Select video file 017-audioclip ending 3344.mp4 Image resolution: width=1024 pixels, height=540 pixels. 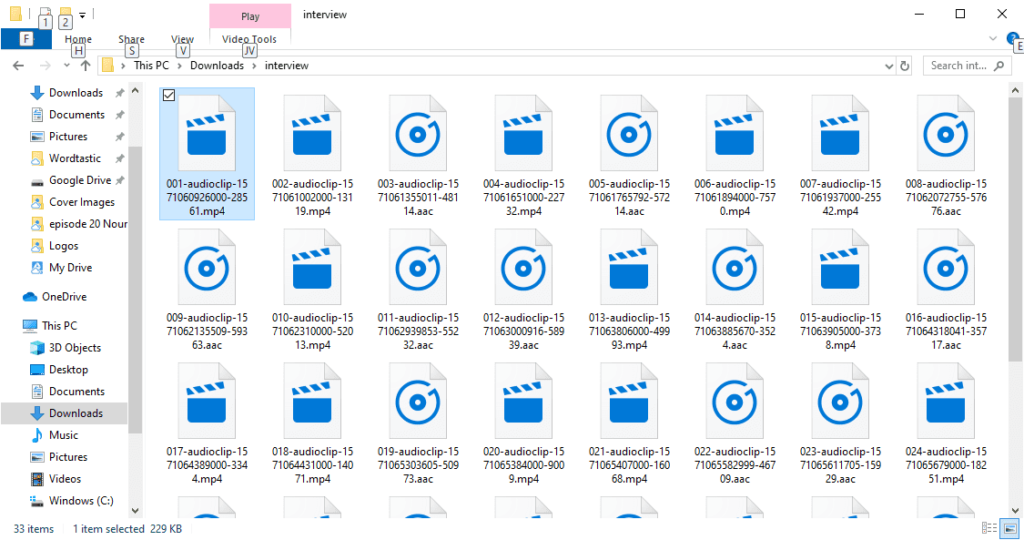click(x=207, y=423)
